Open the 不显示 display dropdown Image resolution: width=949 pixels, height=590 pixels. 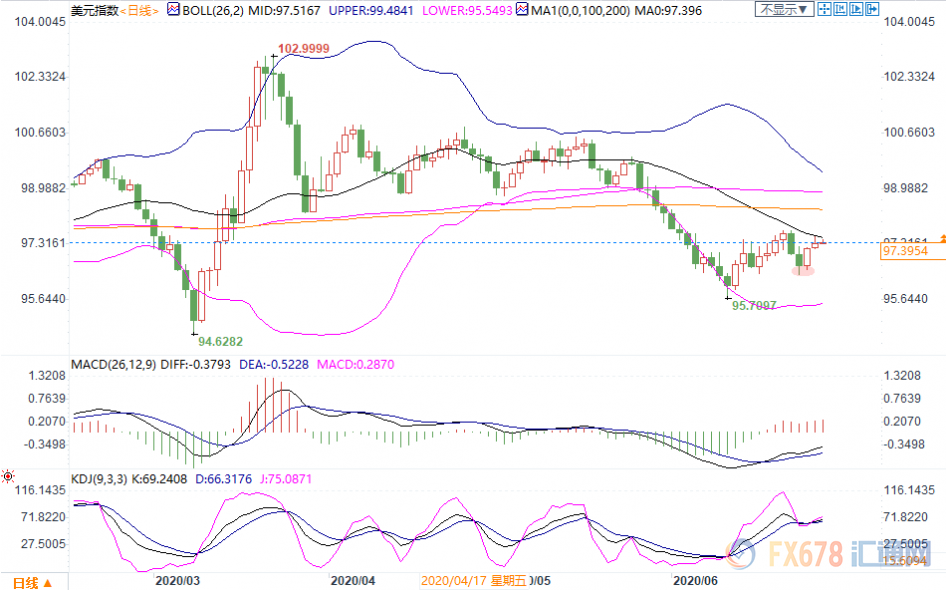pyautogui.click(x=778, y=9)
